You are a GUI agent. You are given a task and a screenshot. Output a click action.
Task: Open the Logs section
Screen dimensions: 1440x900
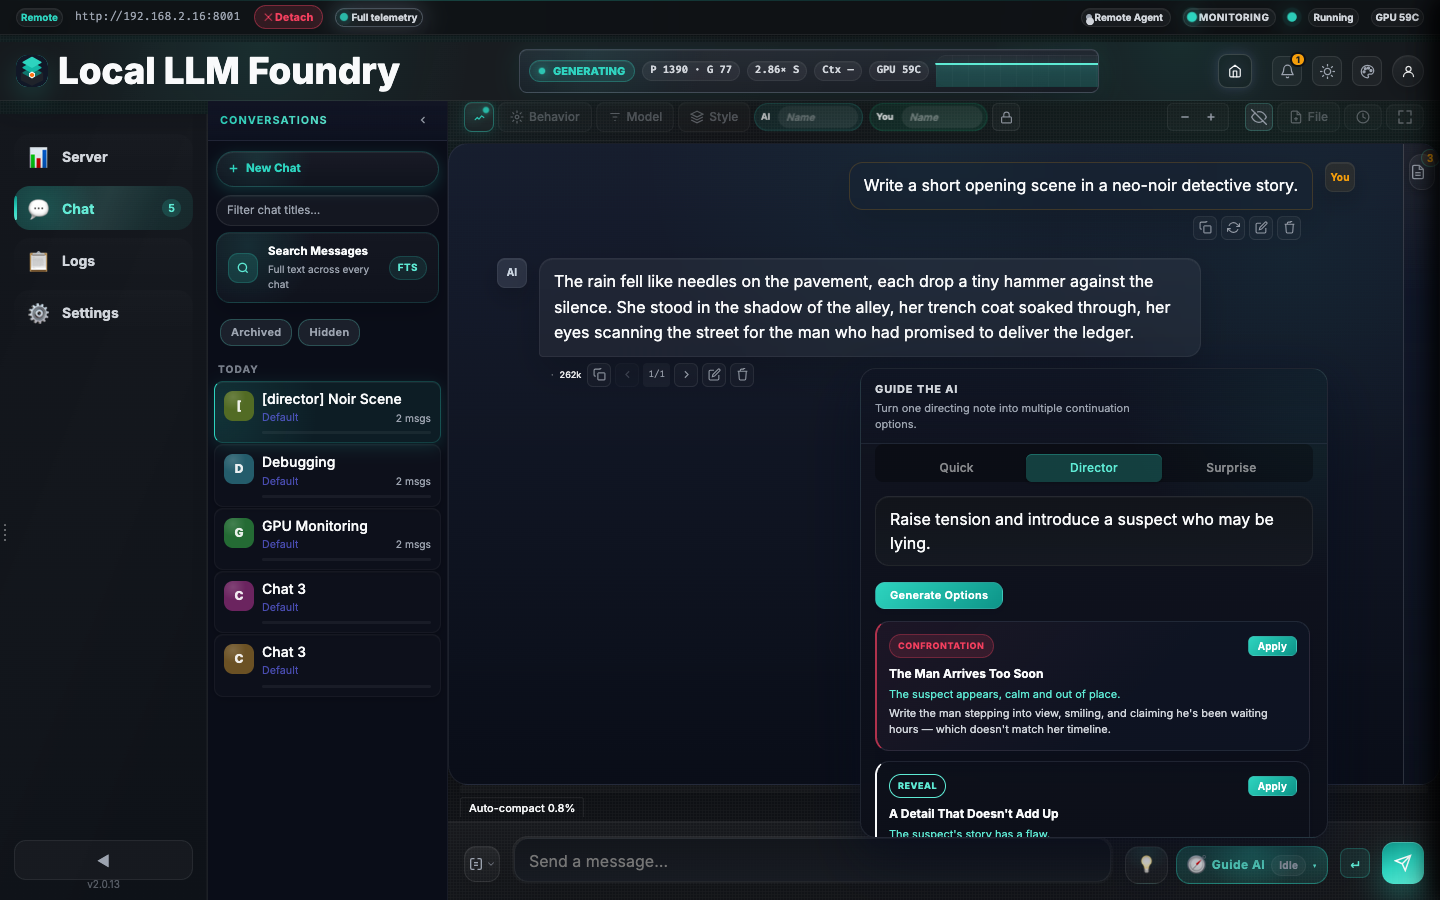pos(103,261)
